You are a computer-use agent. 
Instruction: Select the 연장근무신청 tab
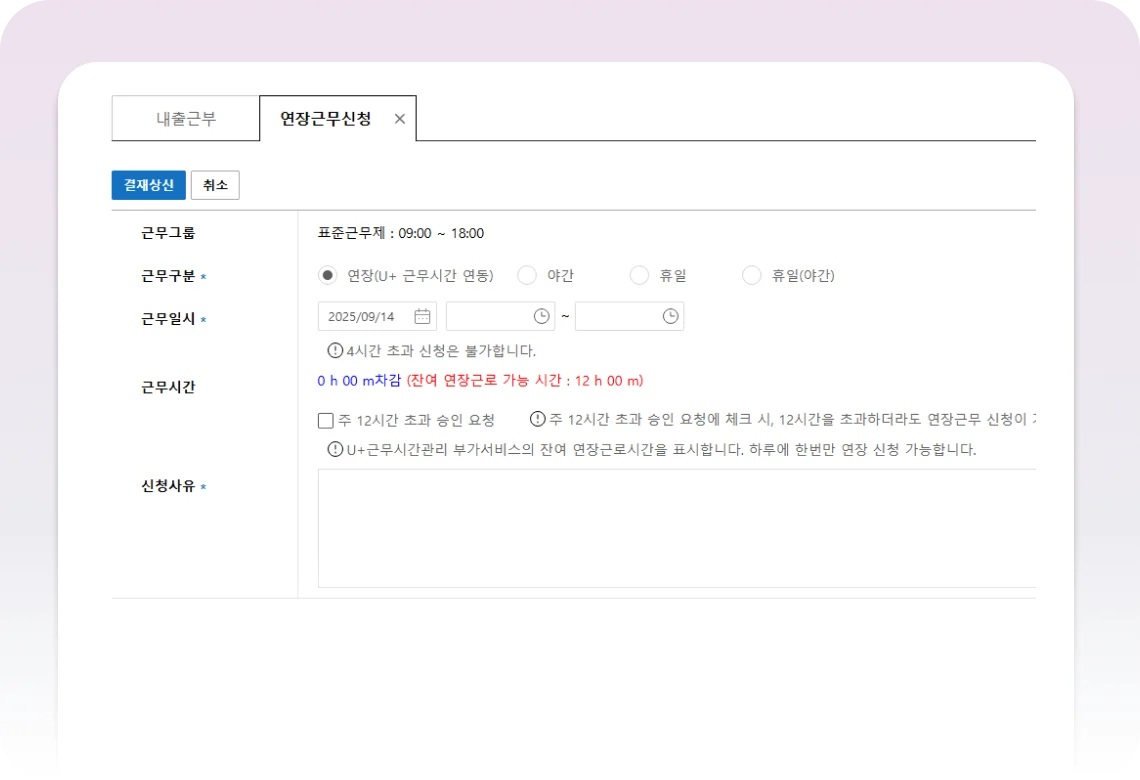[x=326, y=119]
